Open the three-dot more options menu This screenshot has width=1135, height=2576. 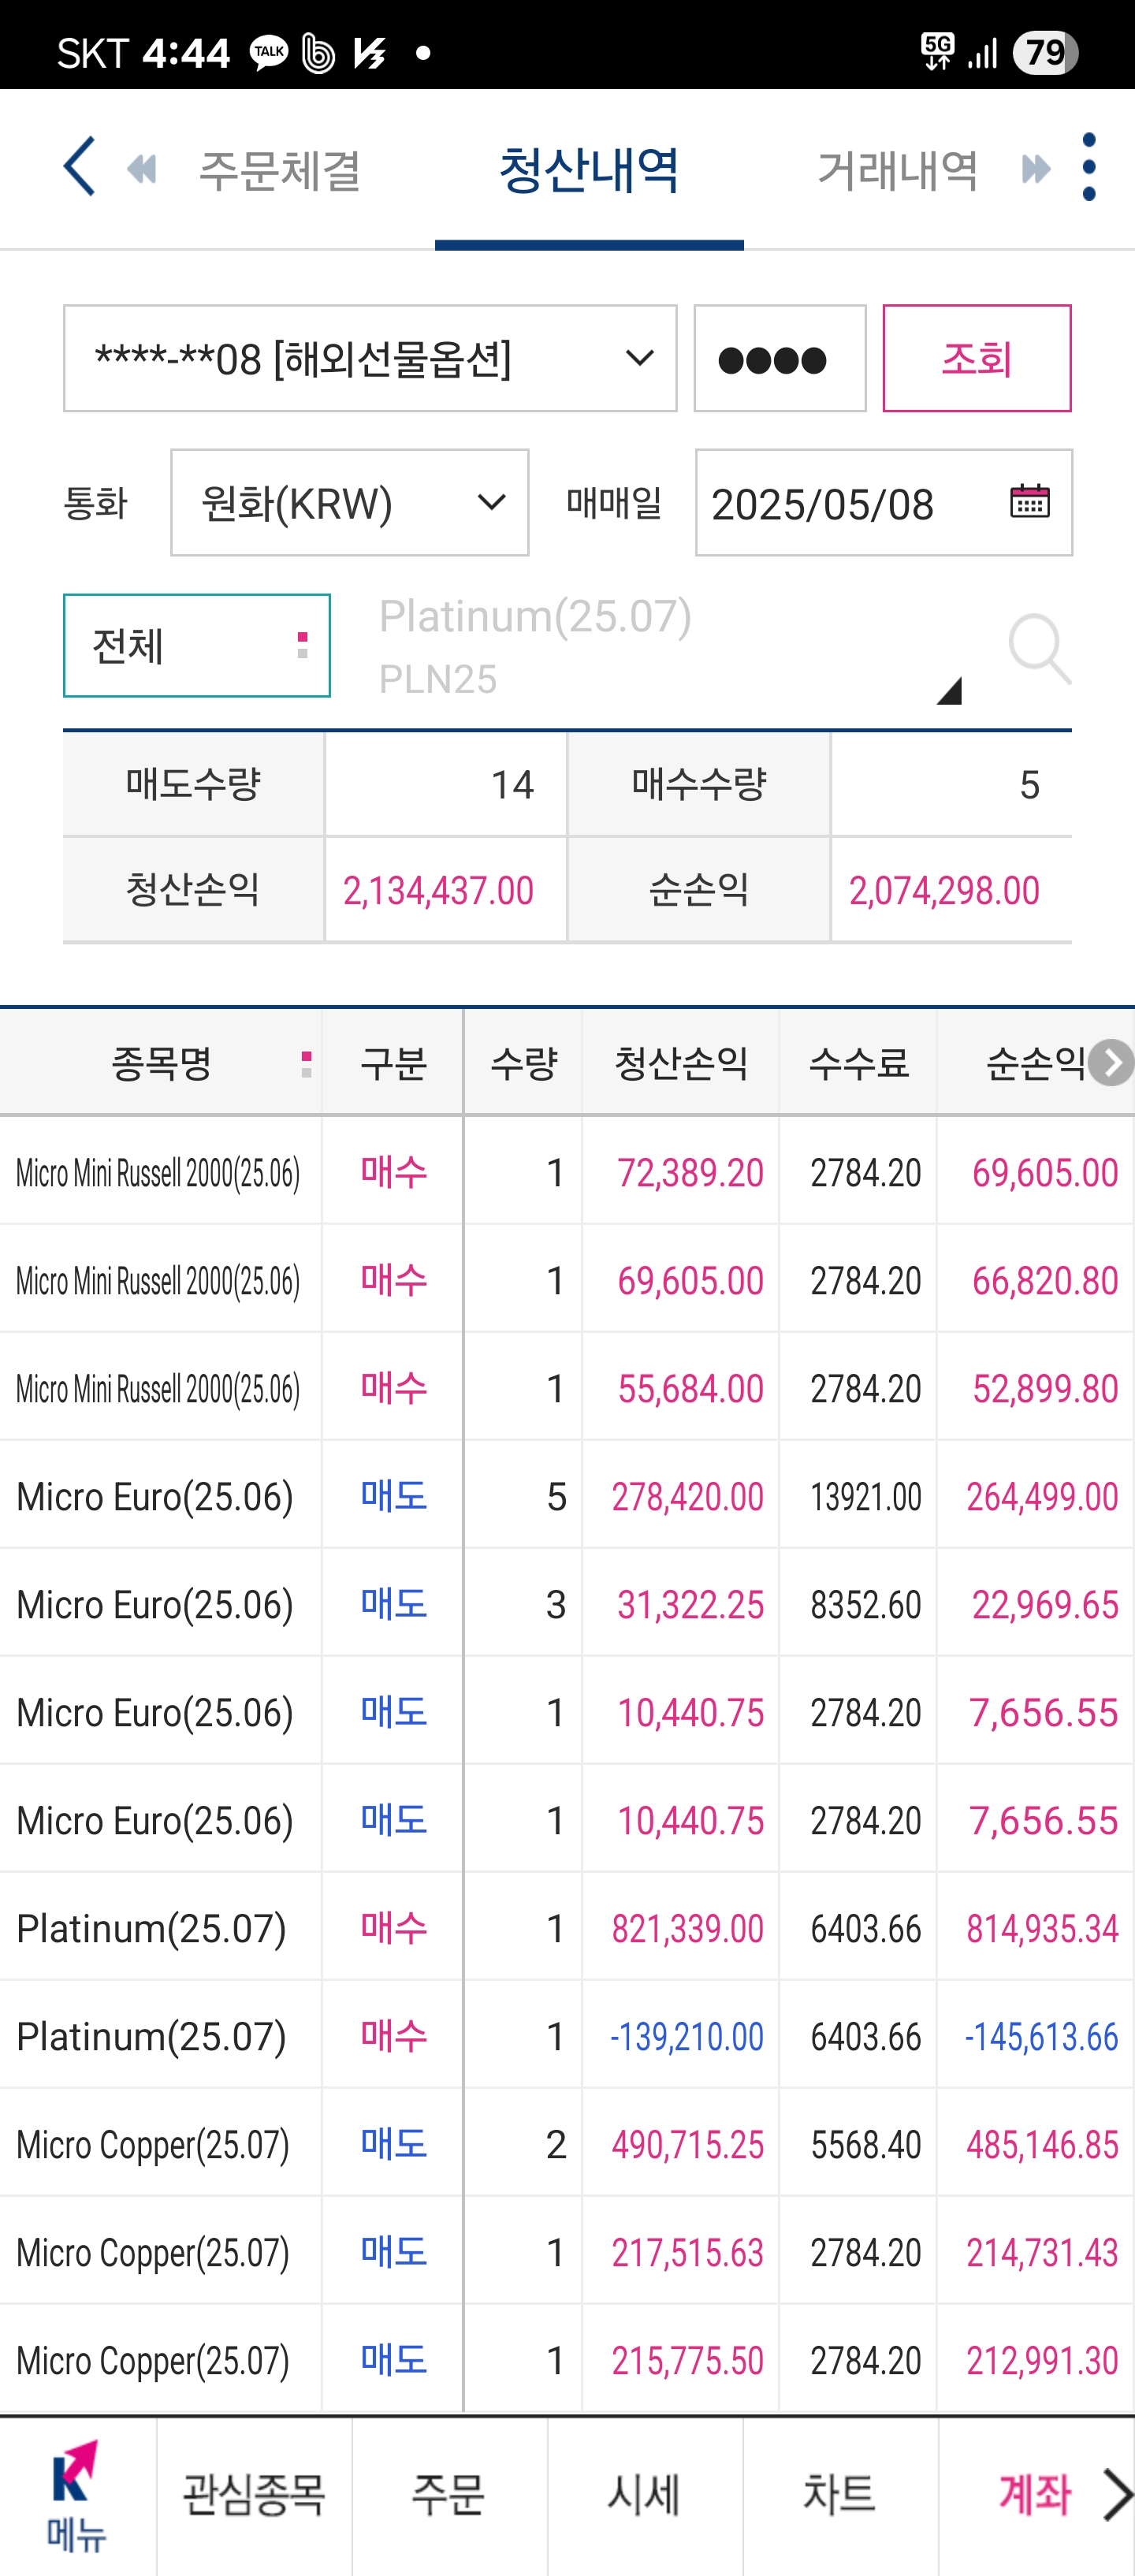click(x=1089, y=167)
